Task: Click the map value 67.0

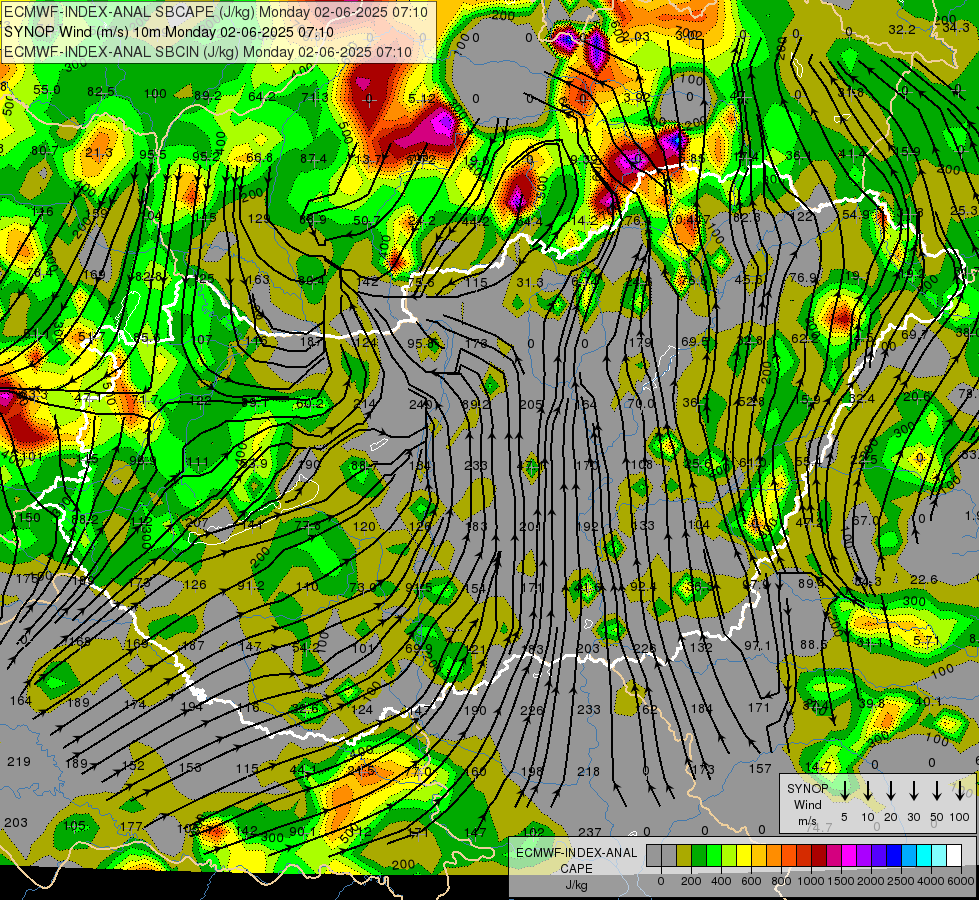Action: point(865,520)
